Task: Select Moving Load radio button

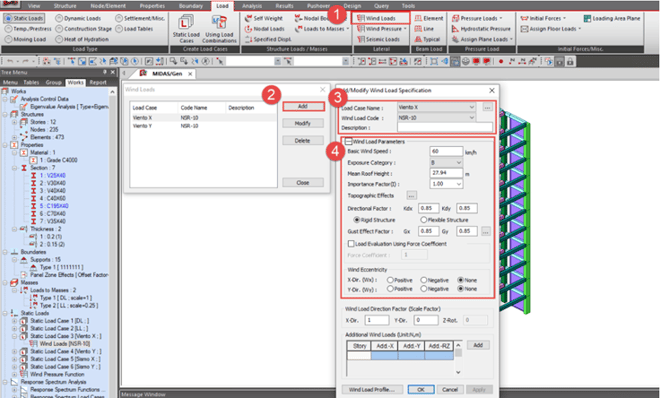Action: tap(8, 39)
